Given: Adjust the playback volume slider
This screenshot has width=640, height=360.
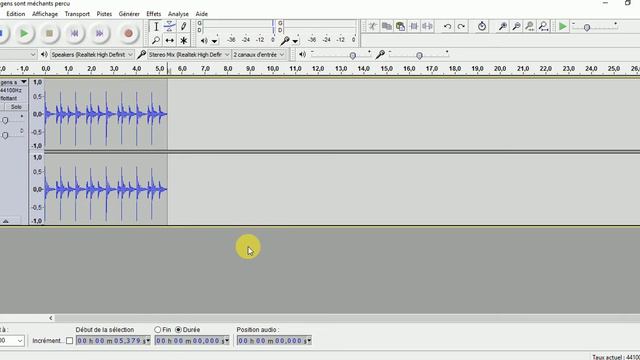Looking at the screenshot, I should tap(353, 56).
